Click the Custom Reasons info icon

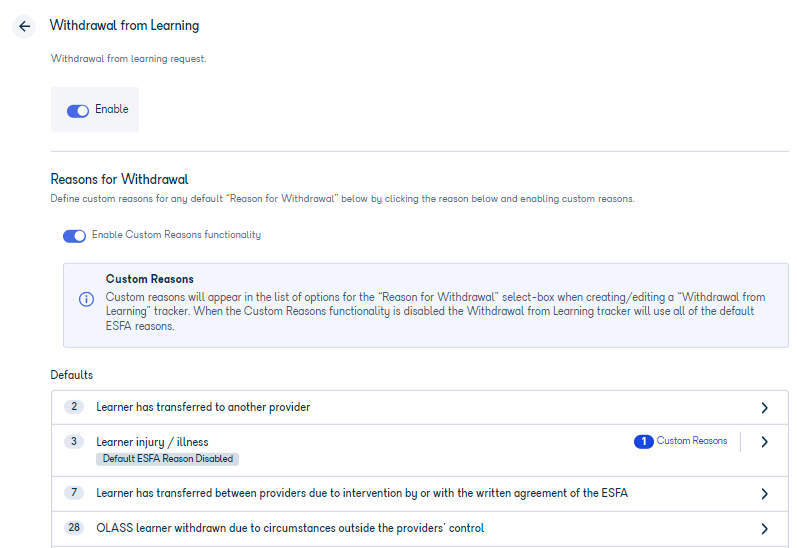(x=86, y=299)
